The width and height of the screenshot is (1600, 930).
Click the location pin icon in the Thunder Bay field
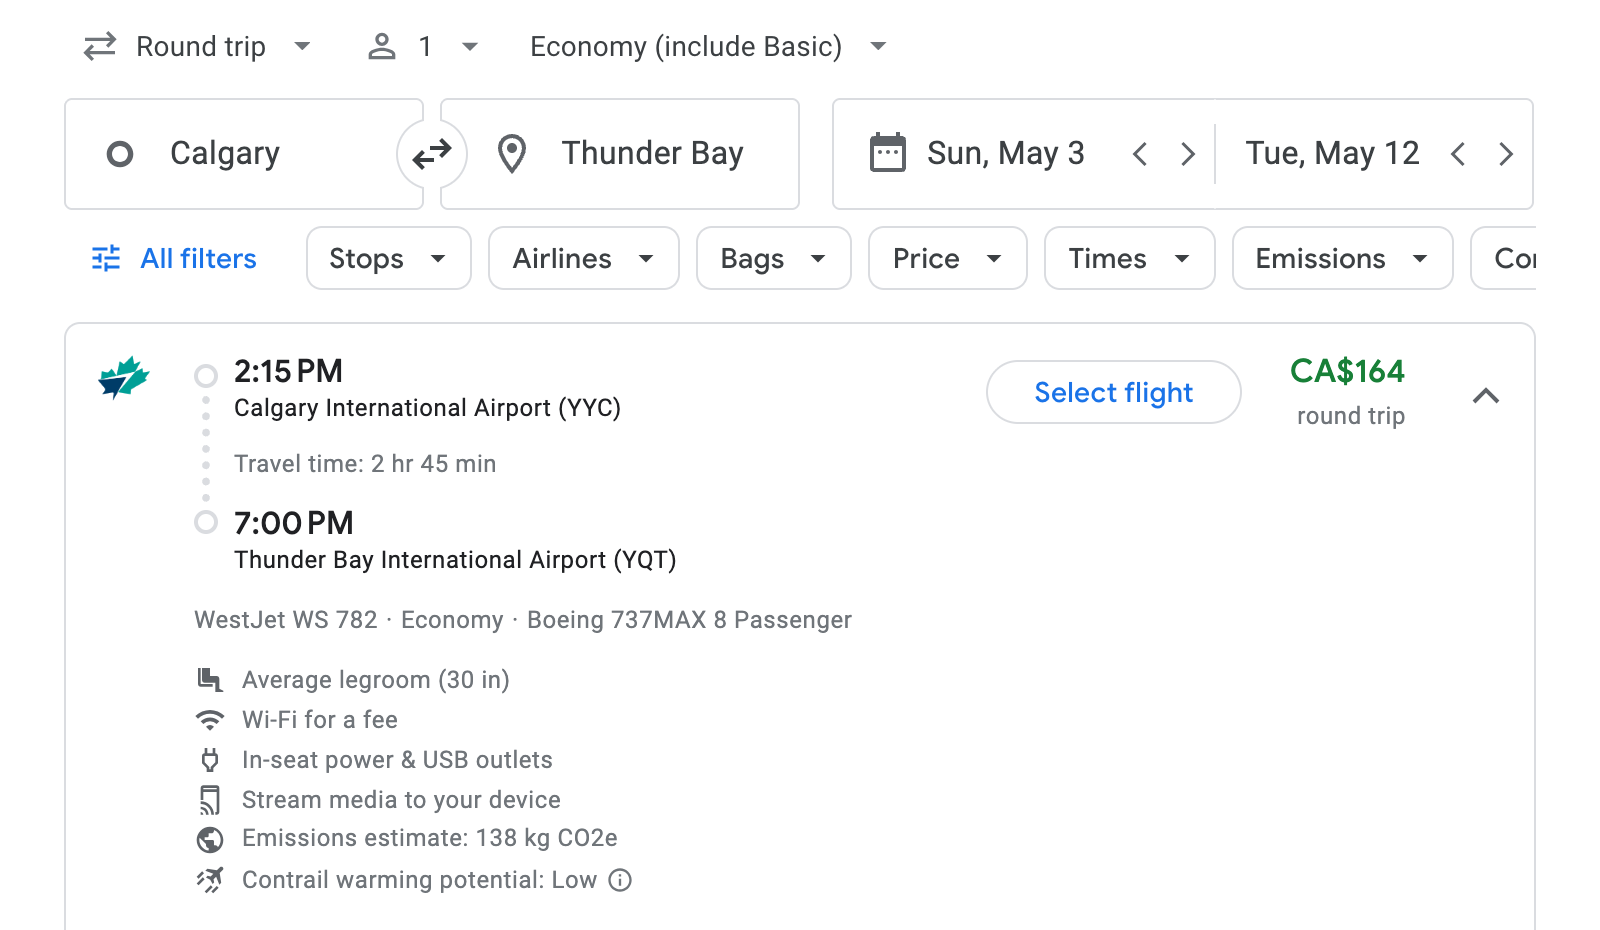tap(512, 153)
